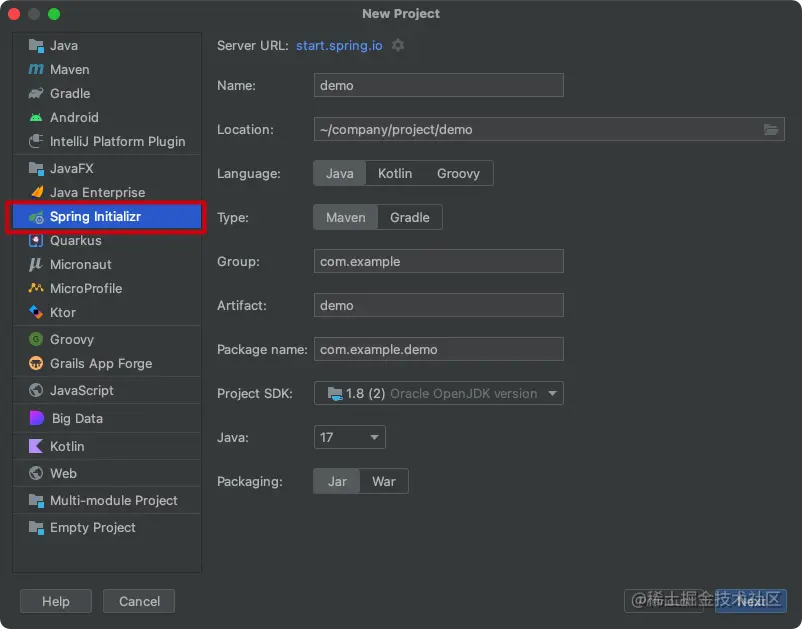Open the Java version dropdown
Viewport: 802px width, 629px height.
pos(350,437)
